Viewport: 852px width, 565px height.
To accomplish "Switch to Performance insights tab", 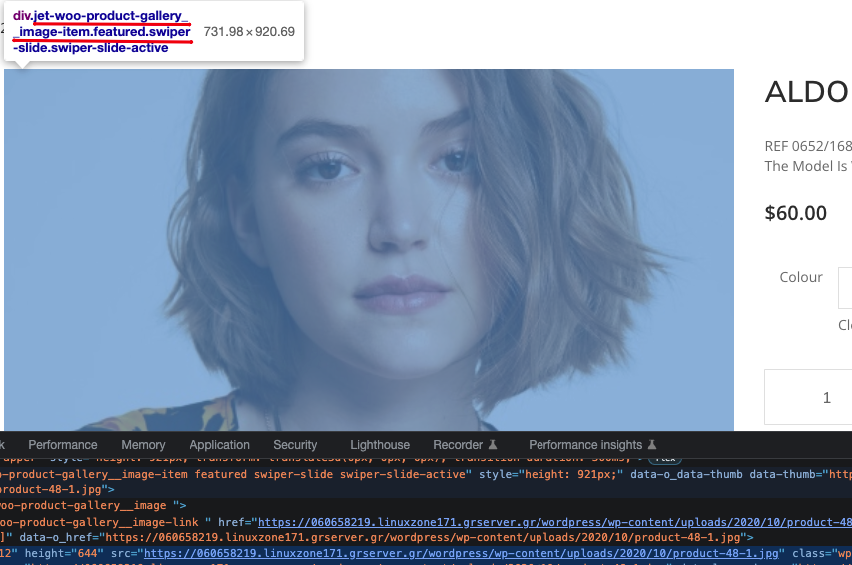I will tap(593, 445).
